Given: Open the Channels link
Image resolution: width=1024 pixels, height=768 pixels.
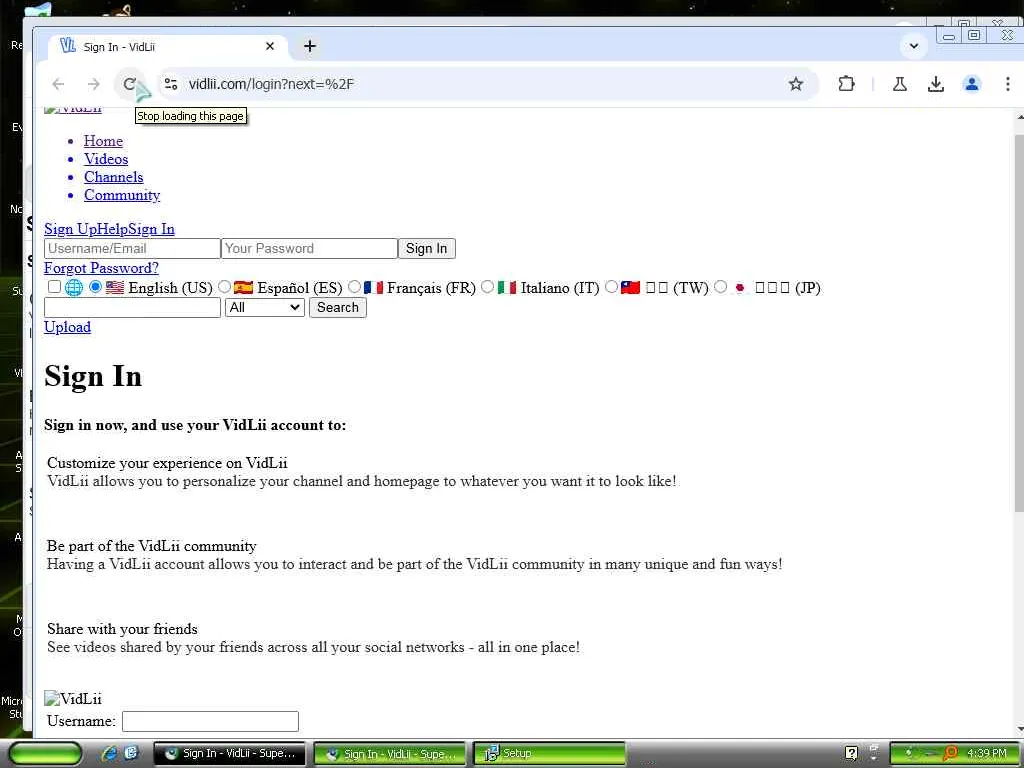Looking at the screenshot, I should [114, 177].
